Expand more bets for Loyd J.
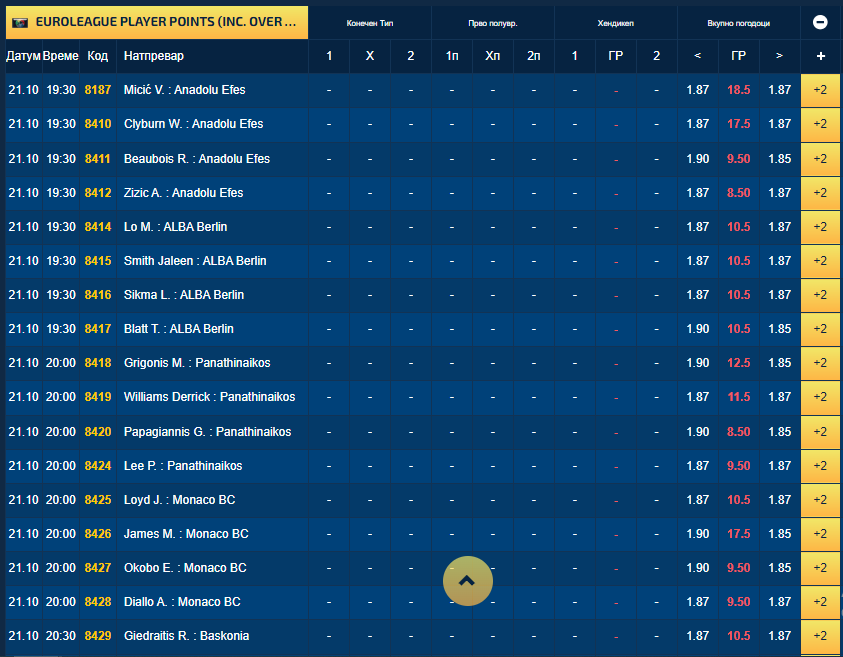Viewport: 843px width, 657px height. 820,499
